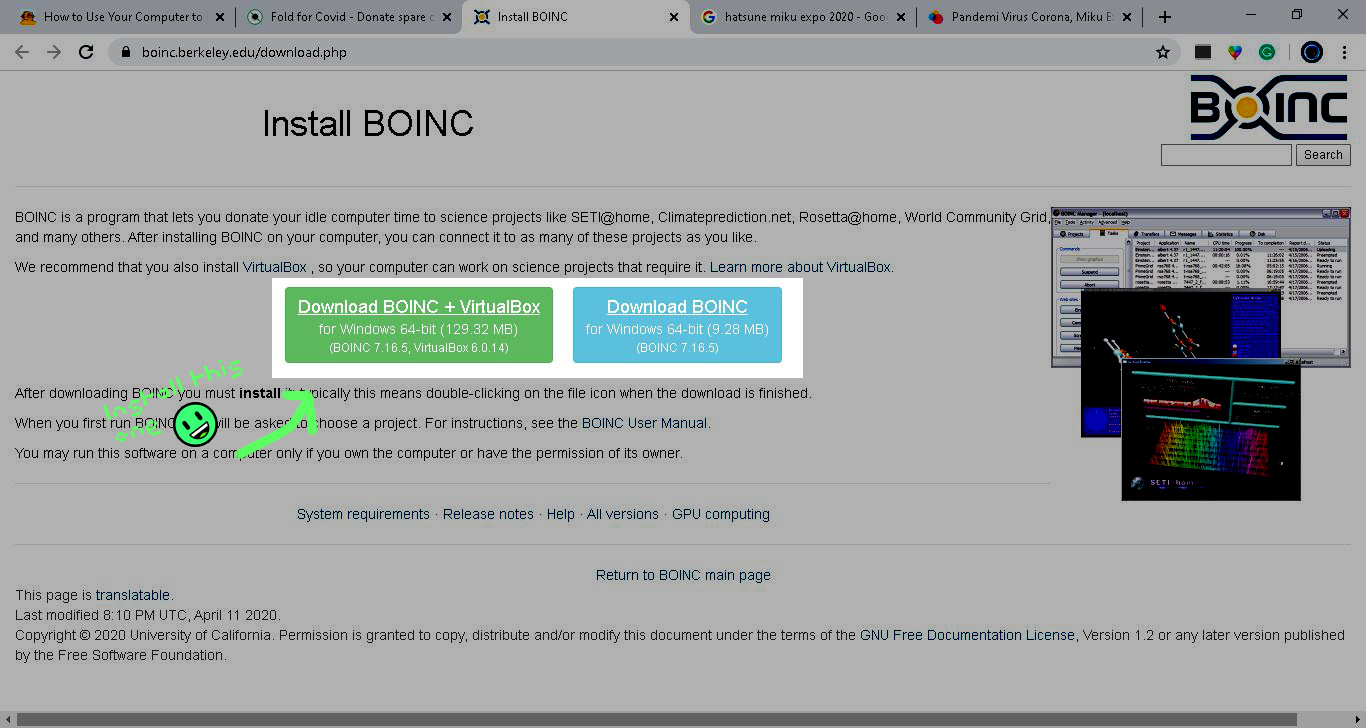Bookmark this page with the star icon
Viewport: 1366px width, 728px height.
1163,52
